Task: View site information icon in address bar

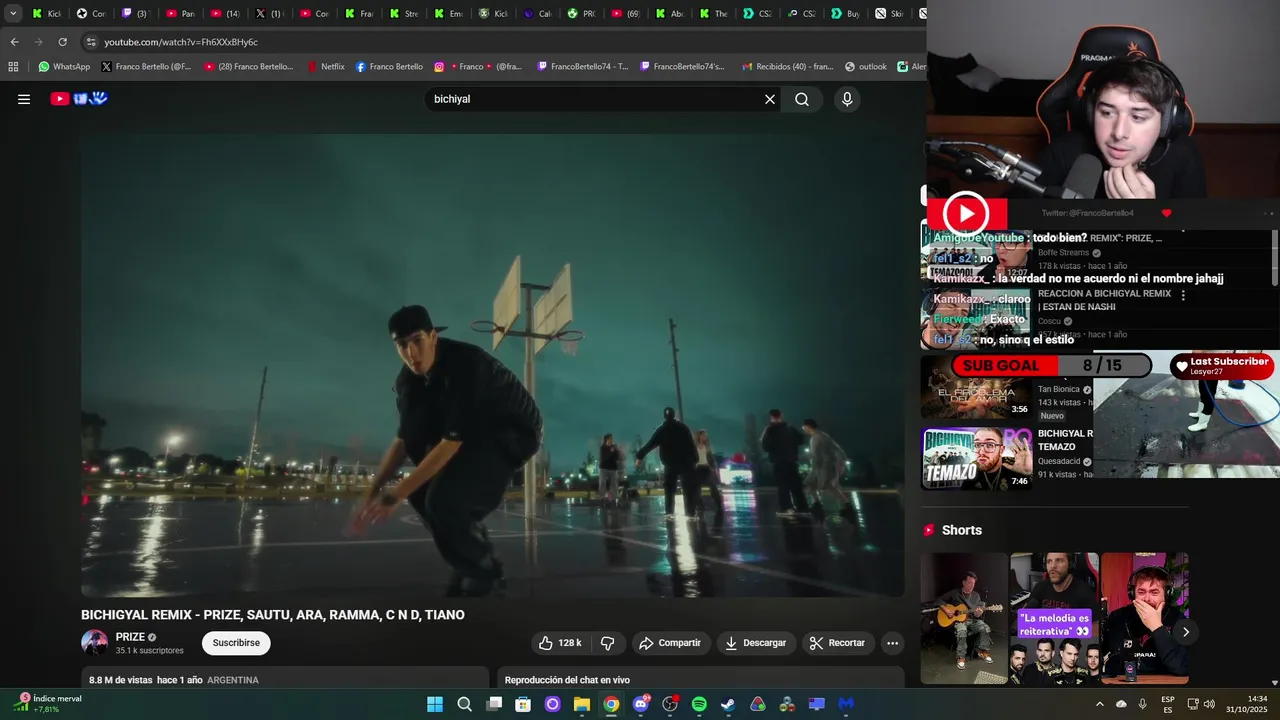Action: pyautogui.click(x=91, y=42)
